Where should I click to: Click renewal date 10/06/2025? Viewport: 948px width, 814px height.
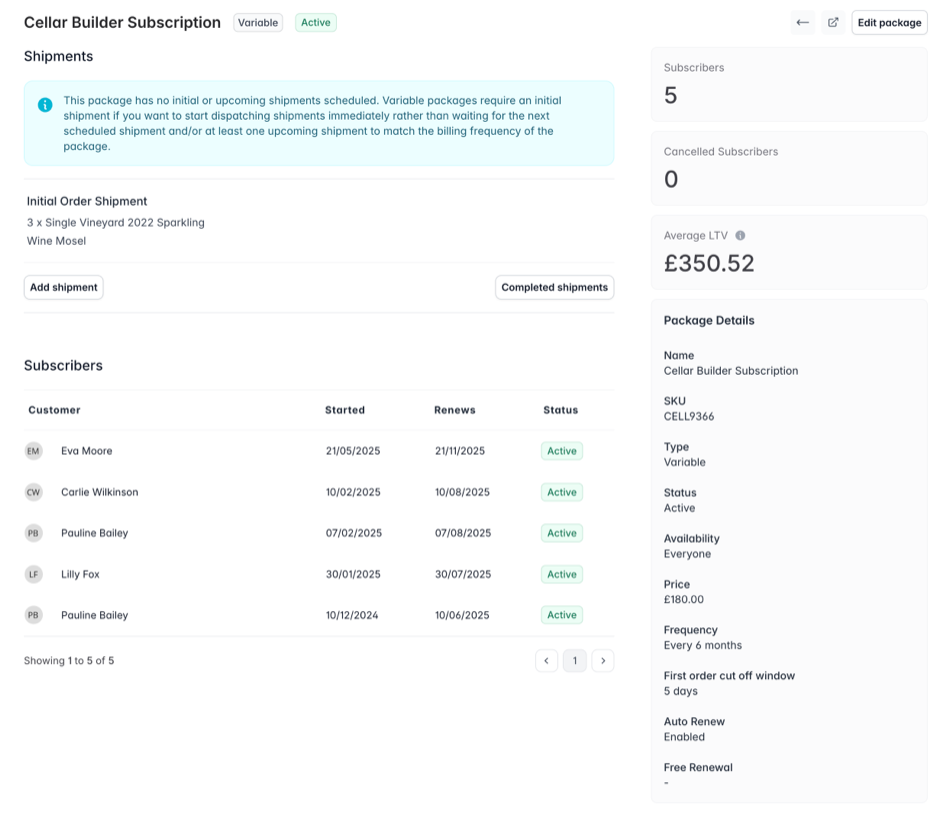462,615
